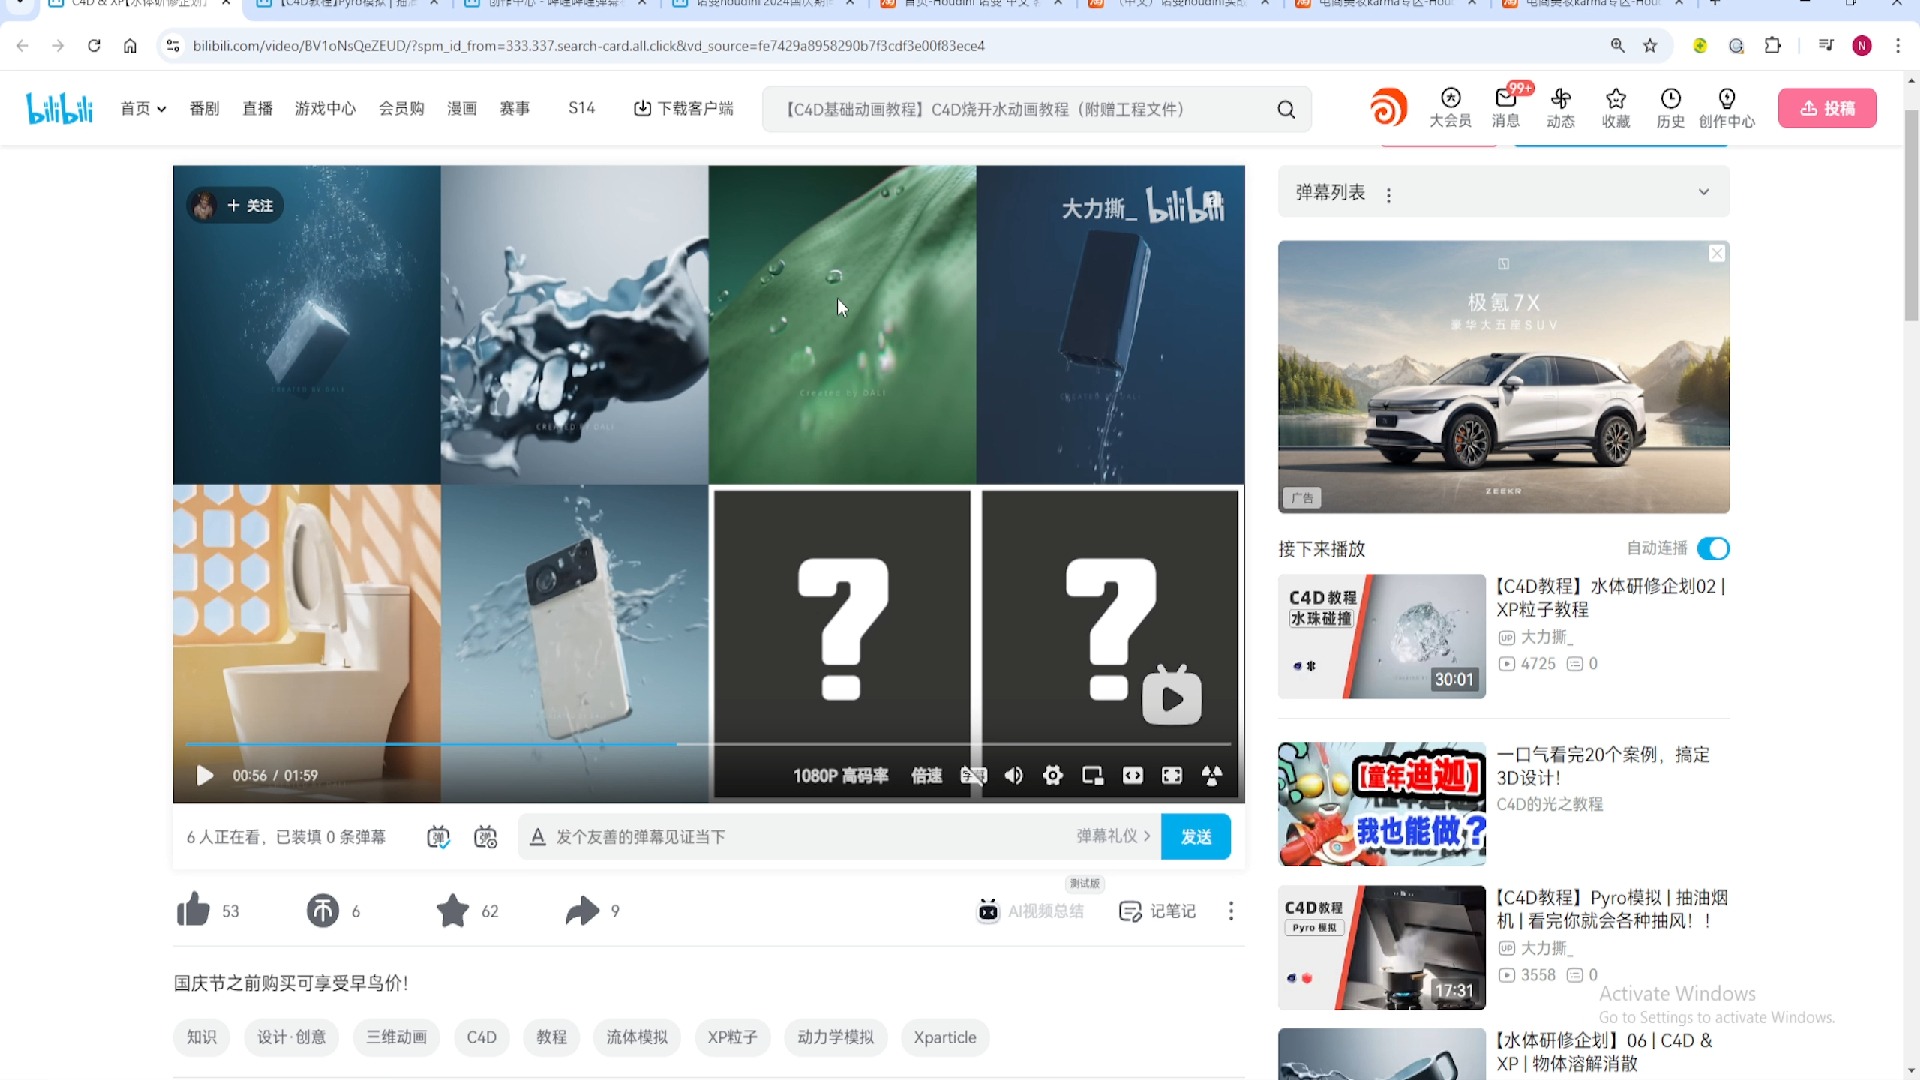Click the like thumbs-up icon
The width and height of the screenshot is (1920, 1080).
tap(193, 911)
